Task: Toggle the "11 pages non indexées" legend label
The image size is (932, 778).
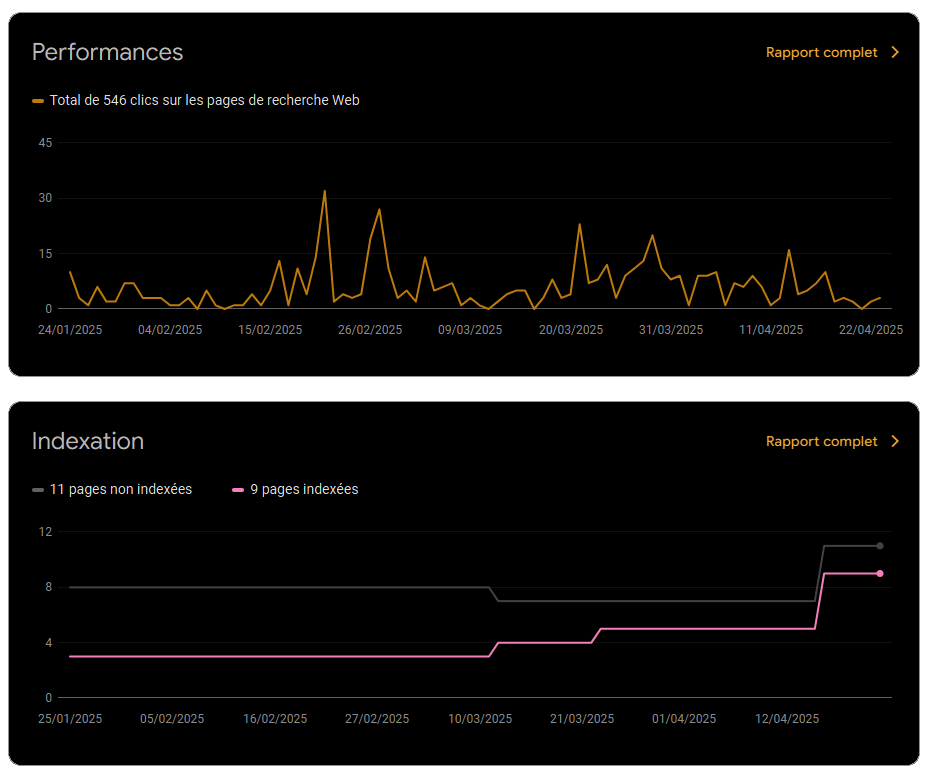Action: pyautogui.click(x=120, y=489)
